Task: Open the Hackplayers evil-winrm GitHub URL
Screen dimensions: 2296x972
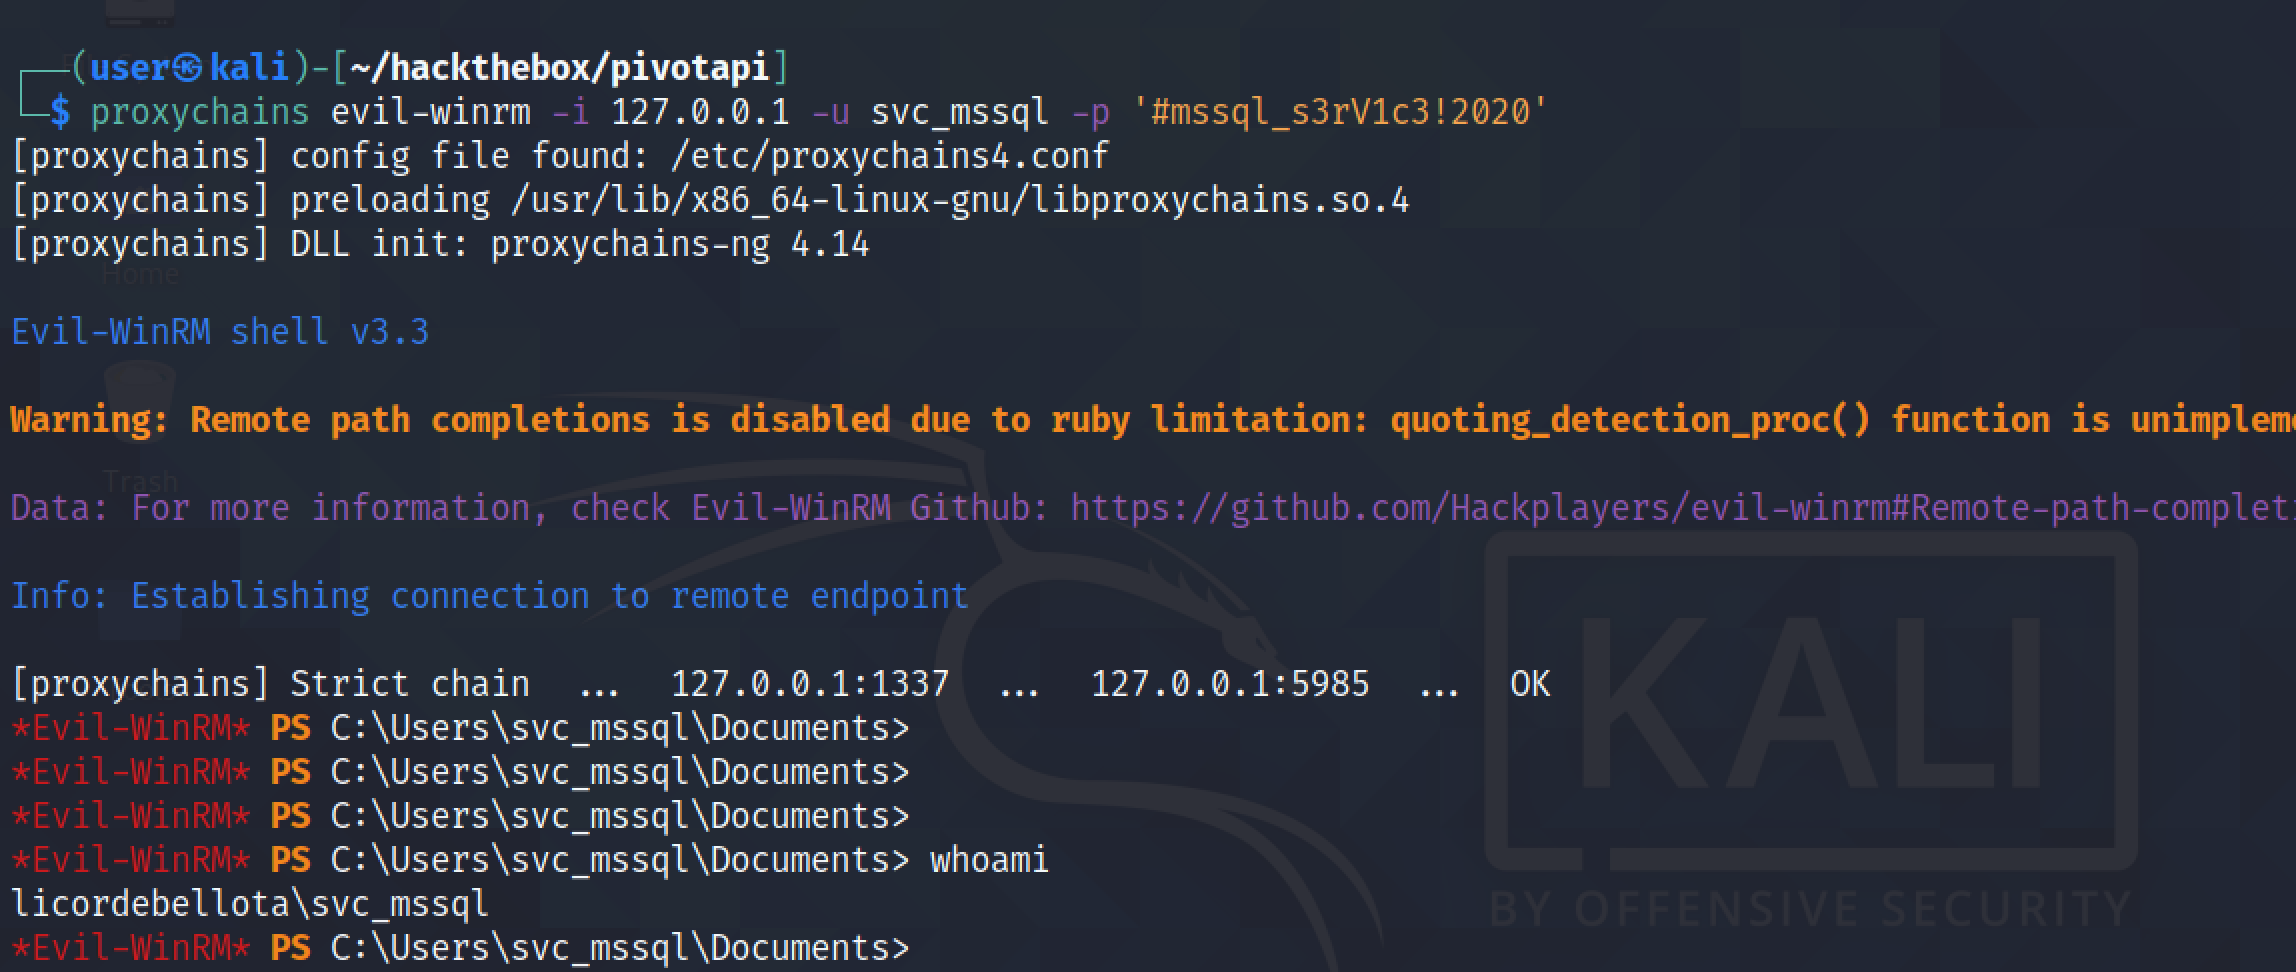Action: pos(1683,507)
